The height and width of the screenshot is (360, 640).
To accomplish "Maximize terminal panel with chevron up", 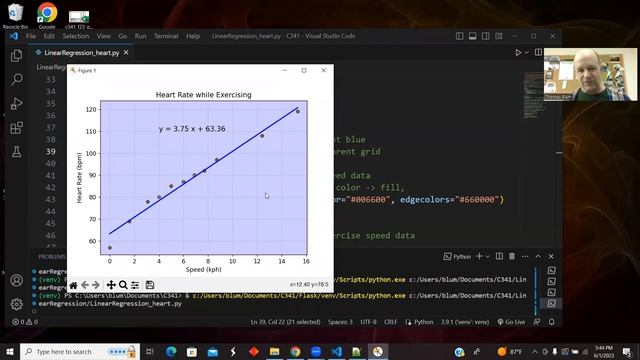I will tap(538, 256).
